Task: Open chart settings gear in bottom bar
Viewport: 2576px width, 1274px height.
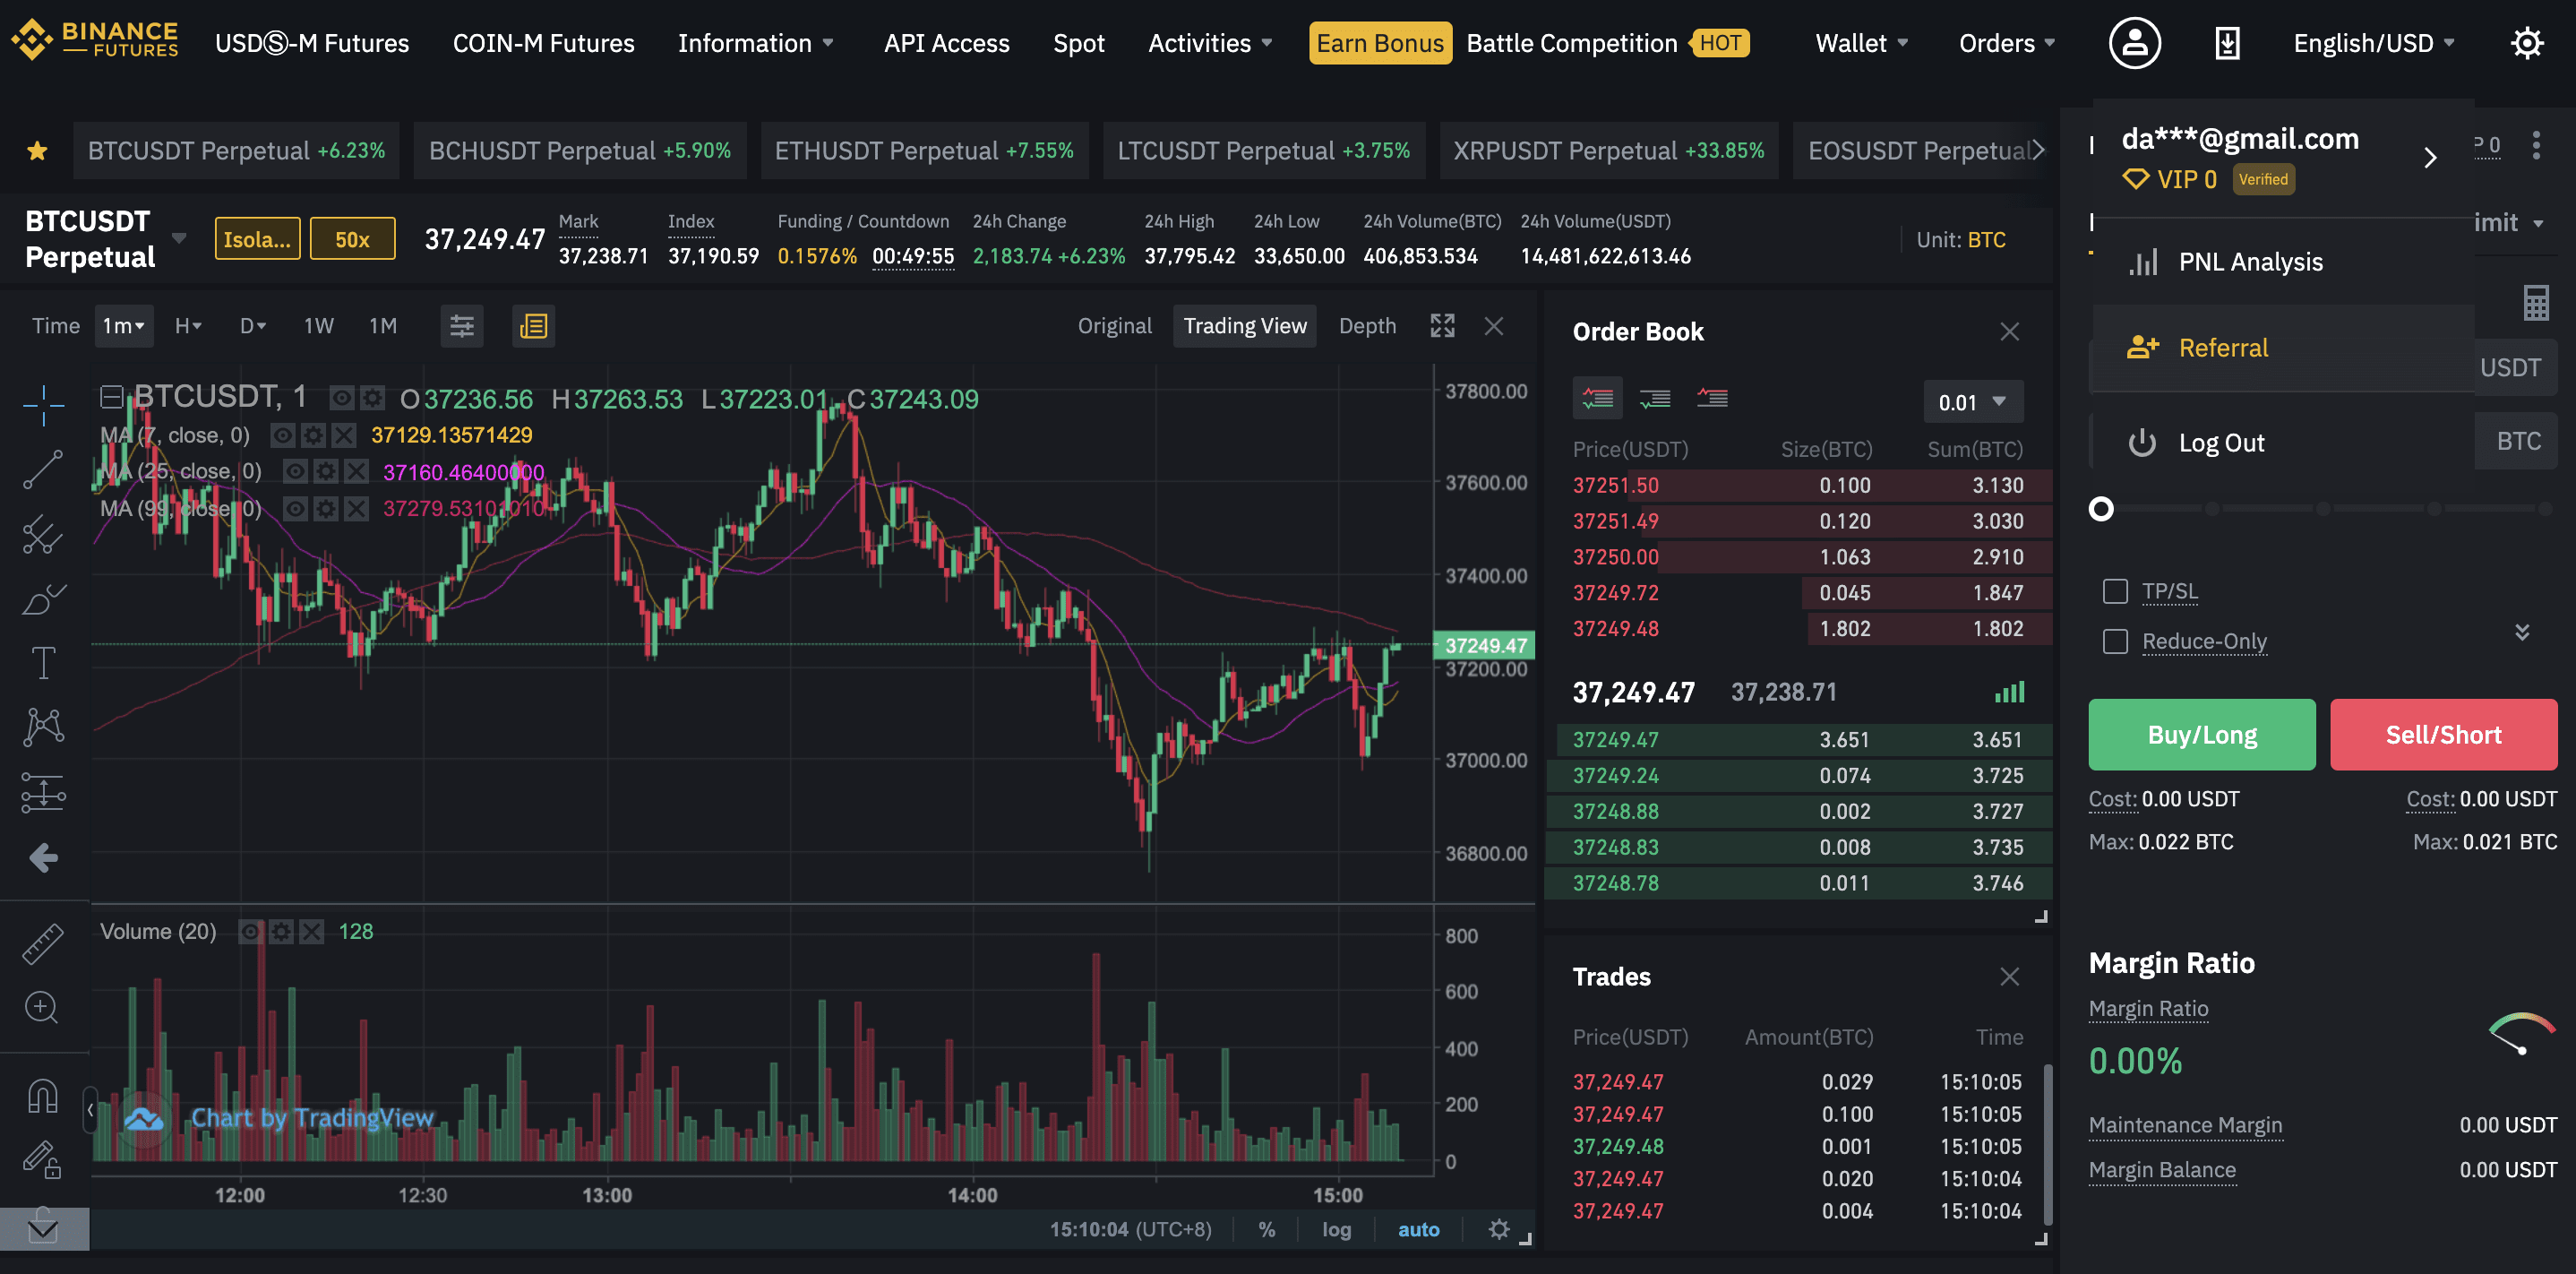Action: click(x=1498, y=1229)
